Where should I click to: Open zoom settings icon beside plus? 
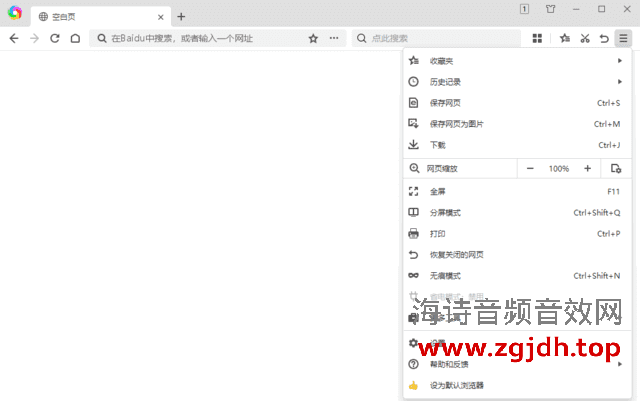click(616, 168)
